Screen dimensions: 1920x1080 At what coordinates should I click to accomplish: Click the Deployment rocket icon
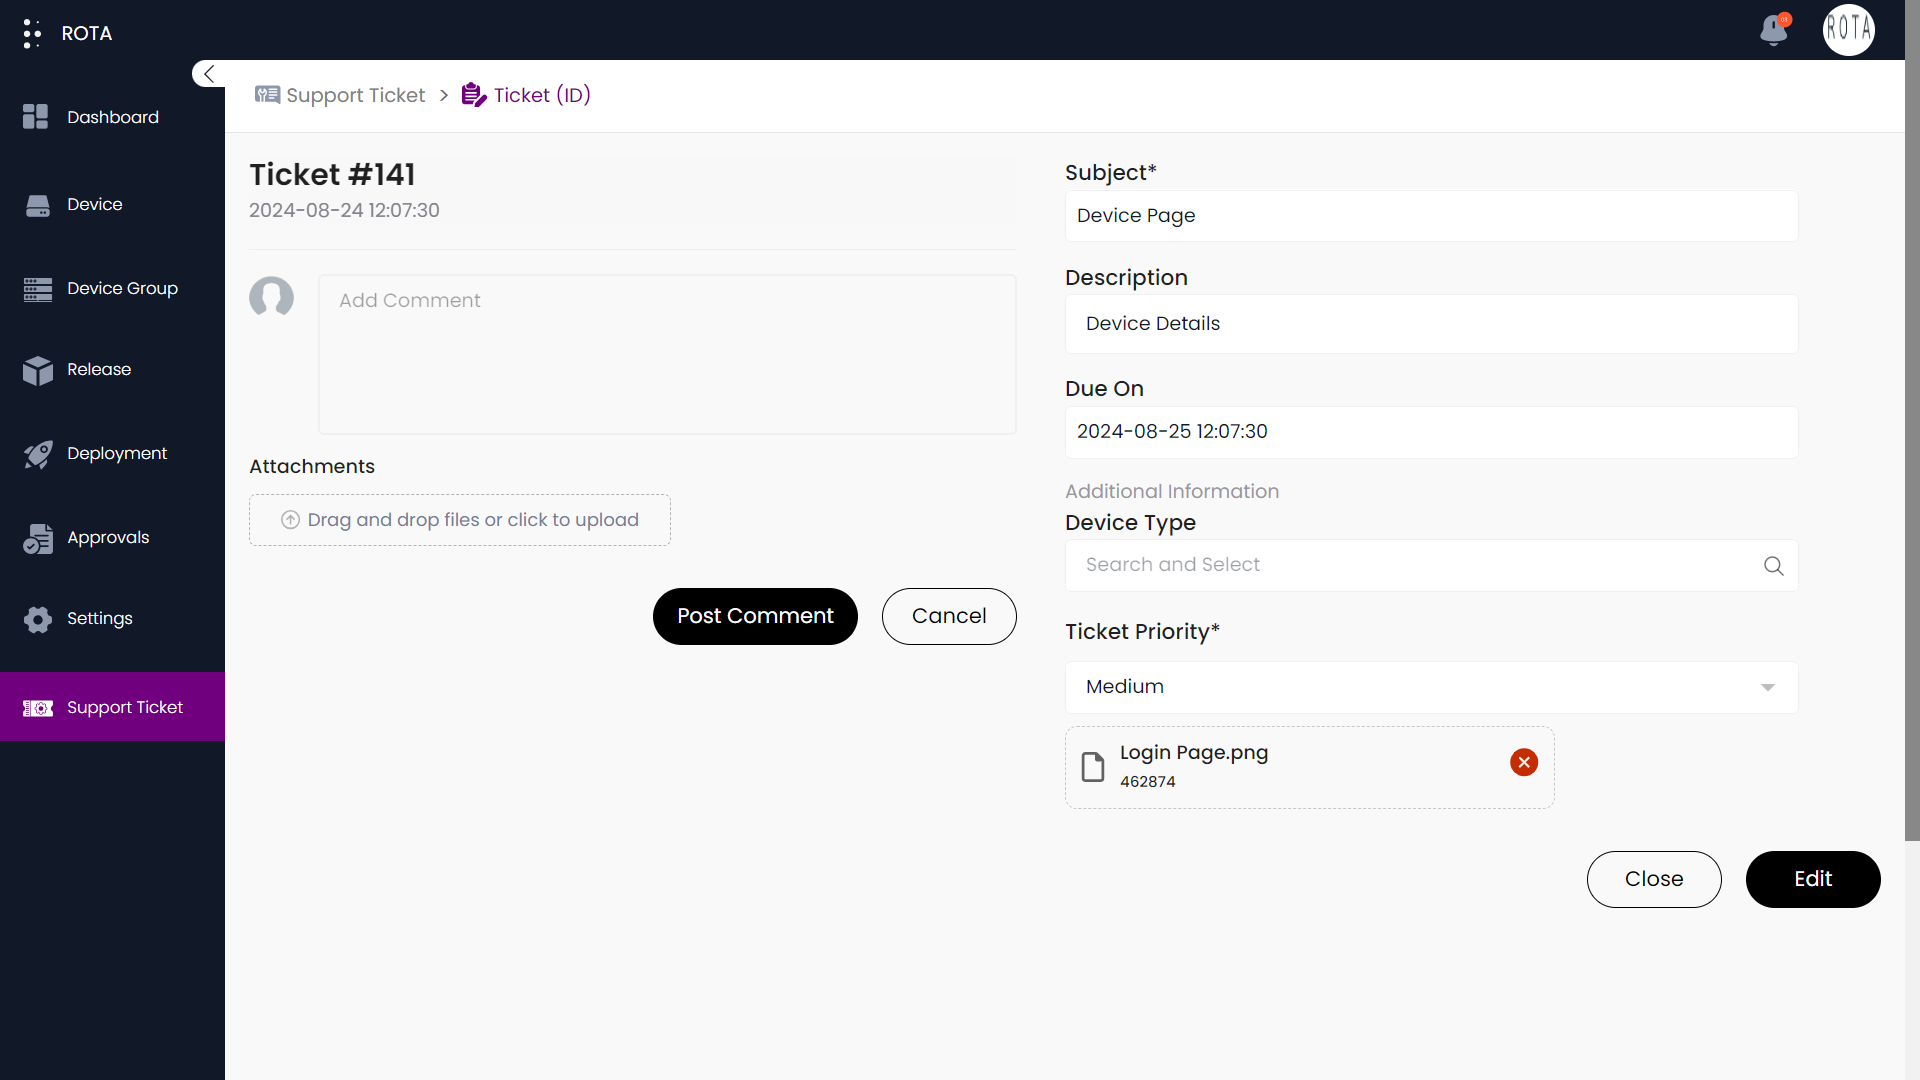coord(38,454)
